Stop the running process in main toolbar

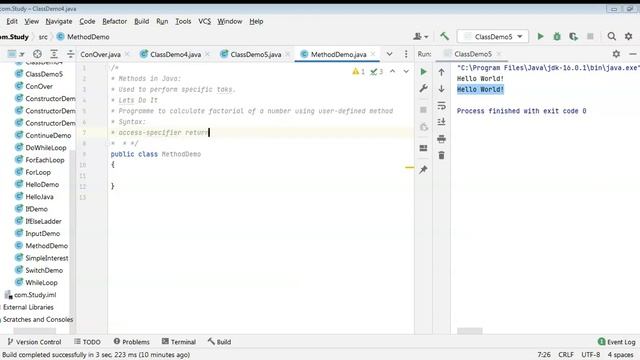[590, 36]
